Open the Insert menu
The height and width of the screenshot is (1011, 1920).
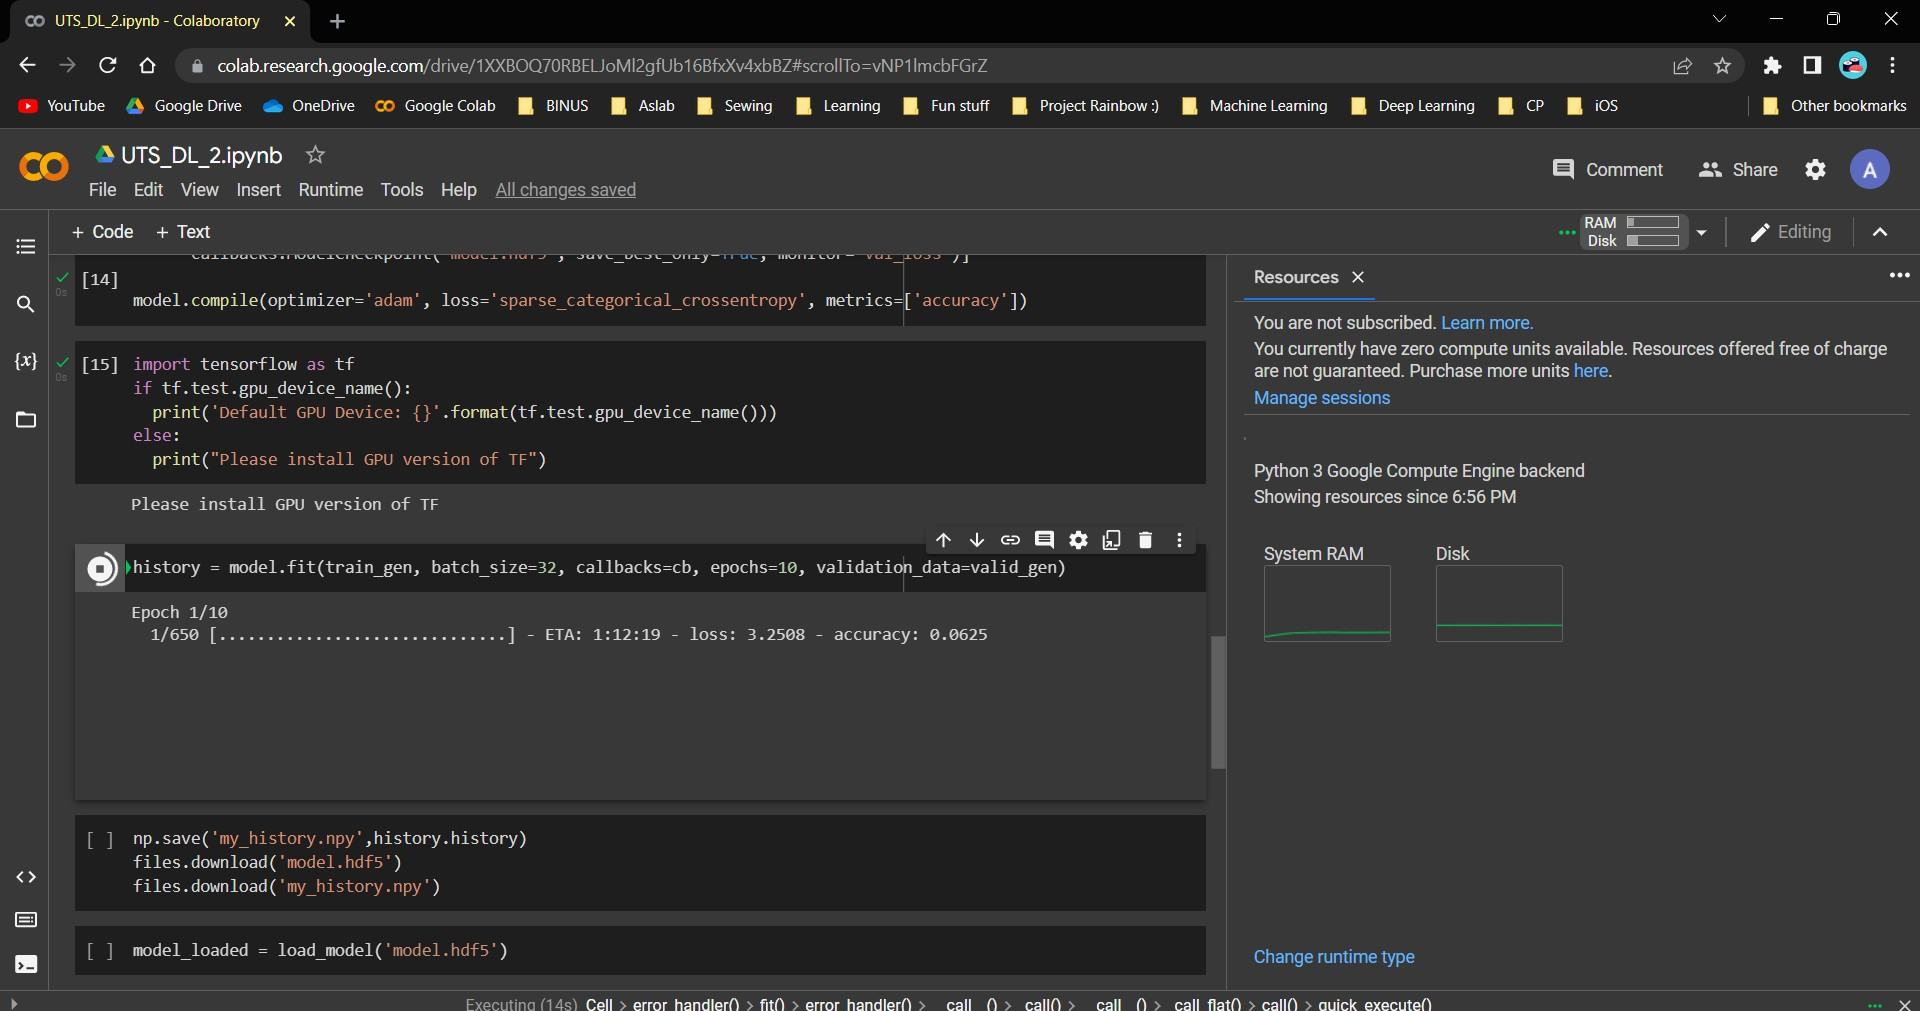click(258, 190)
